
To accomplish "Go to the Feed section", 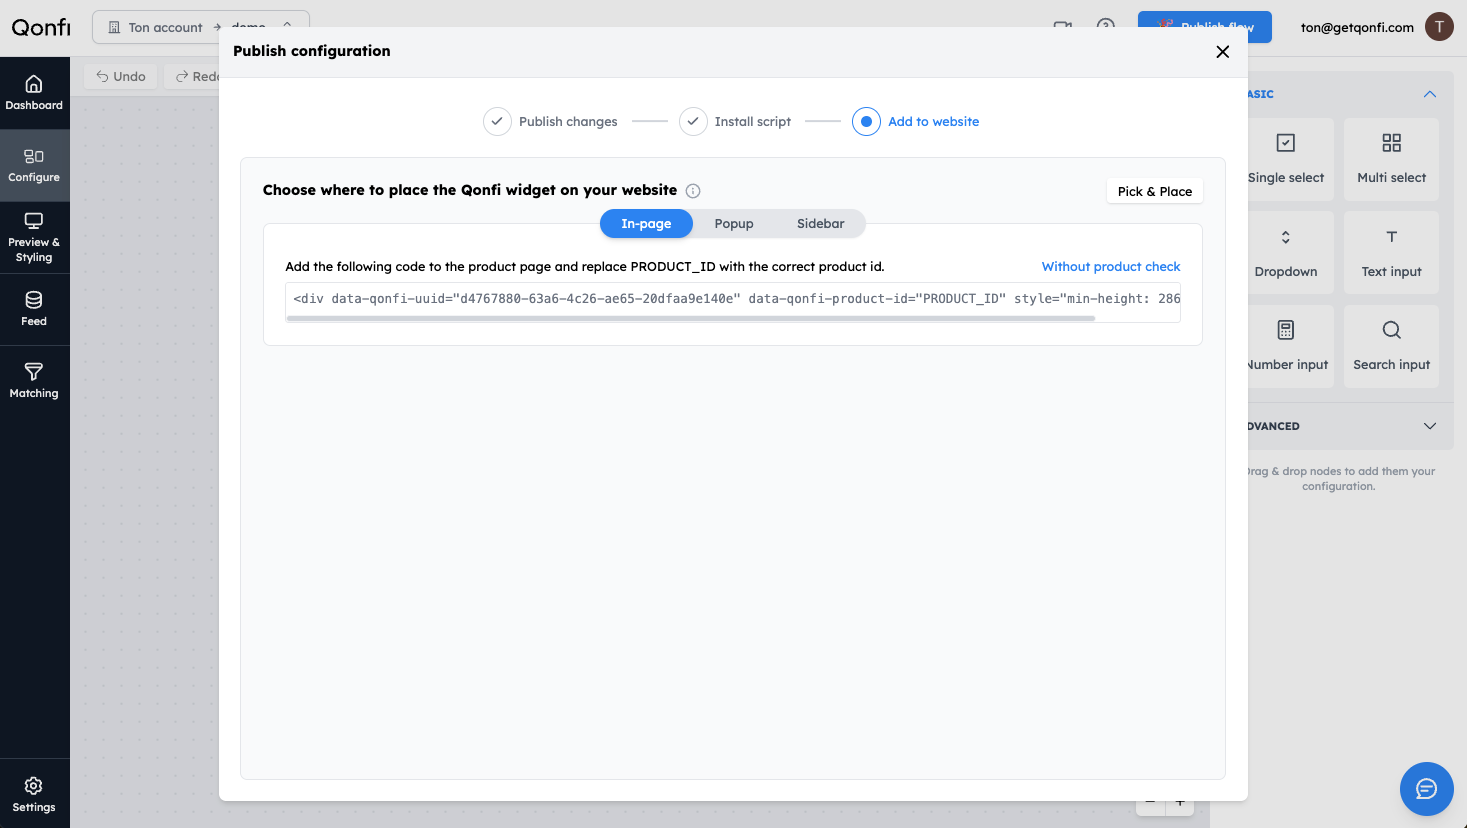I will tap(34, 309).
